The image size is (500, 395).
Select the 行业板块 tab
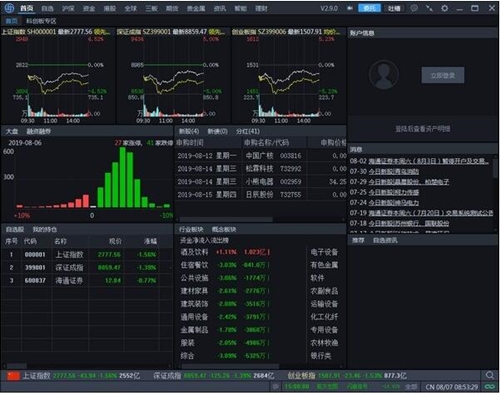click(x=191, y=229)
